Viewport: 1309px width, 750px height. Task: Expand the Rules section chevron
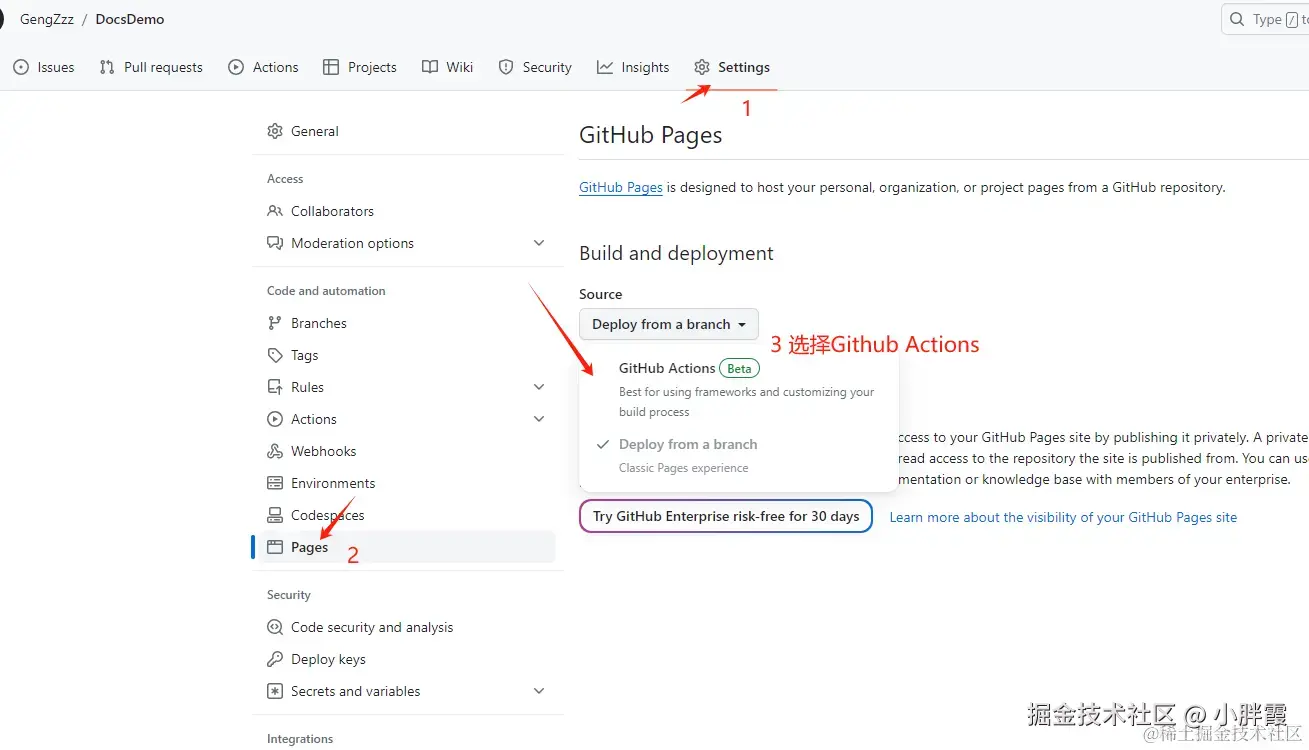539,387
